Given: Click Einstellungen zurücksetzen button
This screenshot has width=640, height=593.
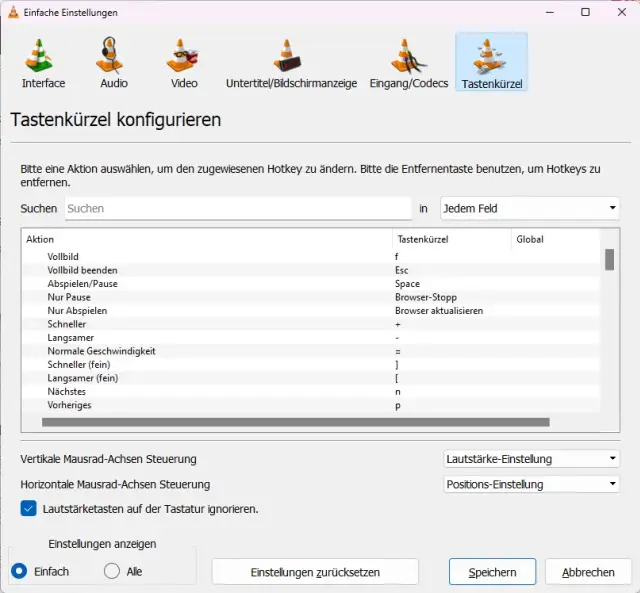Looking at the screenshot, I should coord(315,572).
